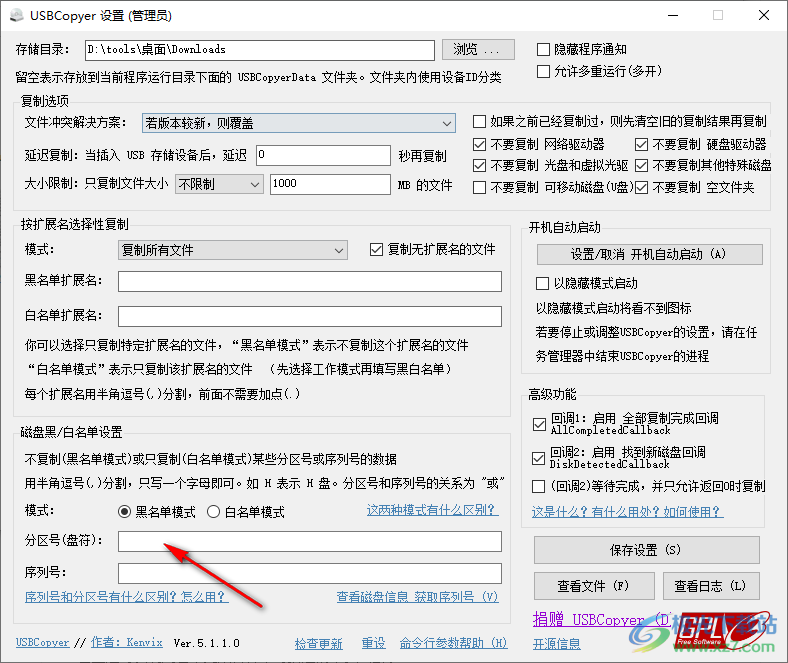Viewport: 788px width, 663px height.
Task: Click the 序列号 input field
Action: (310, 574)
